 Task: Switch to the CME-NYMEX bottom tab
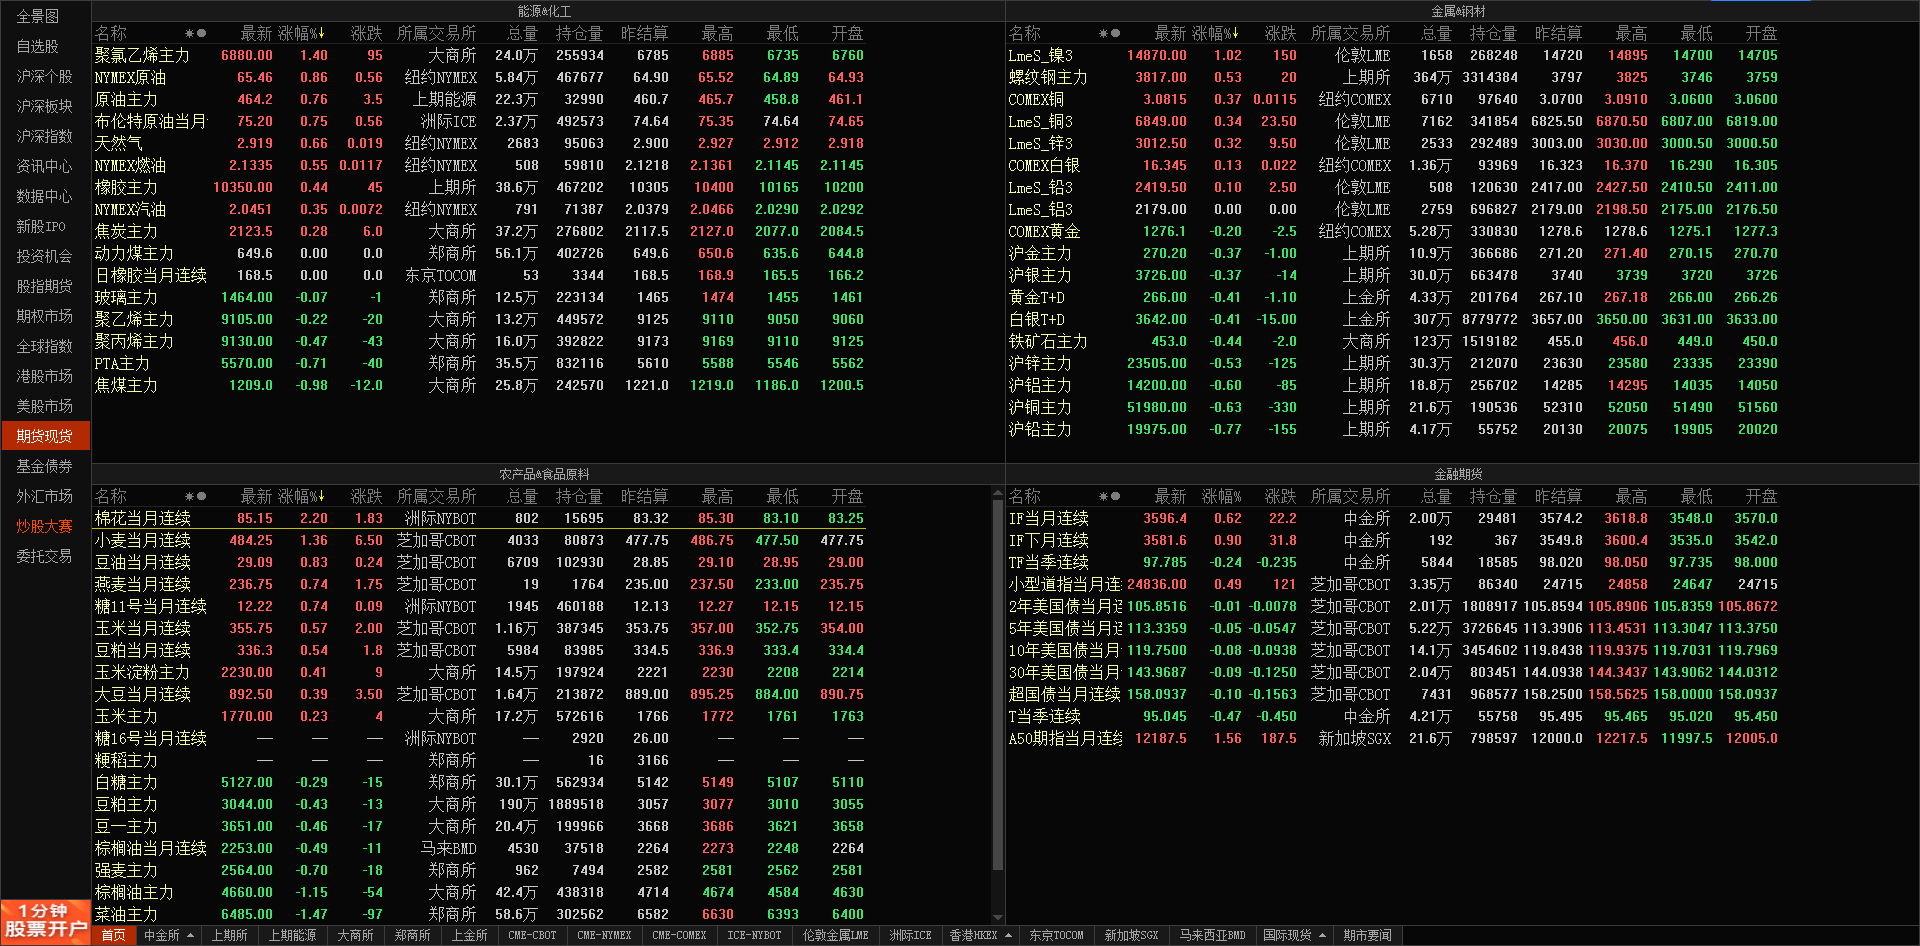pyautogui.click(x=604, y=936)
